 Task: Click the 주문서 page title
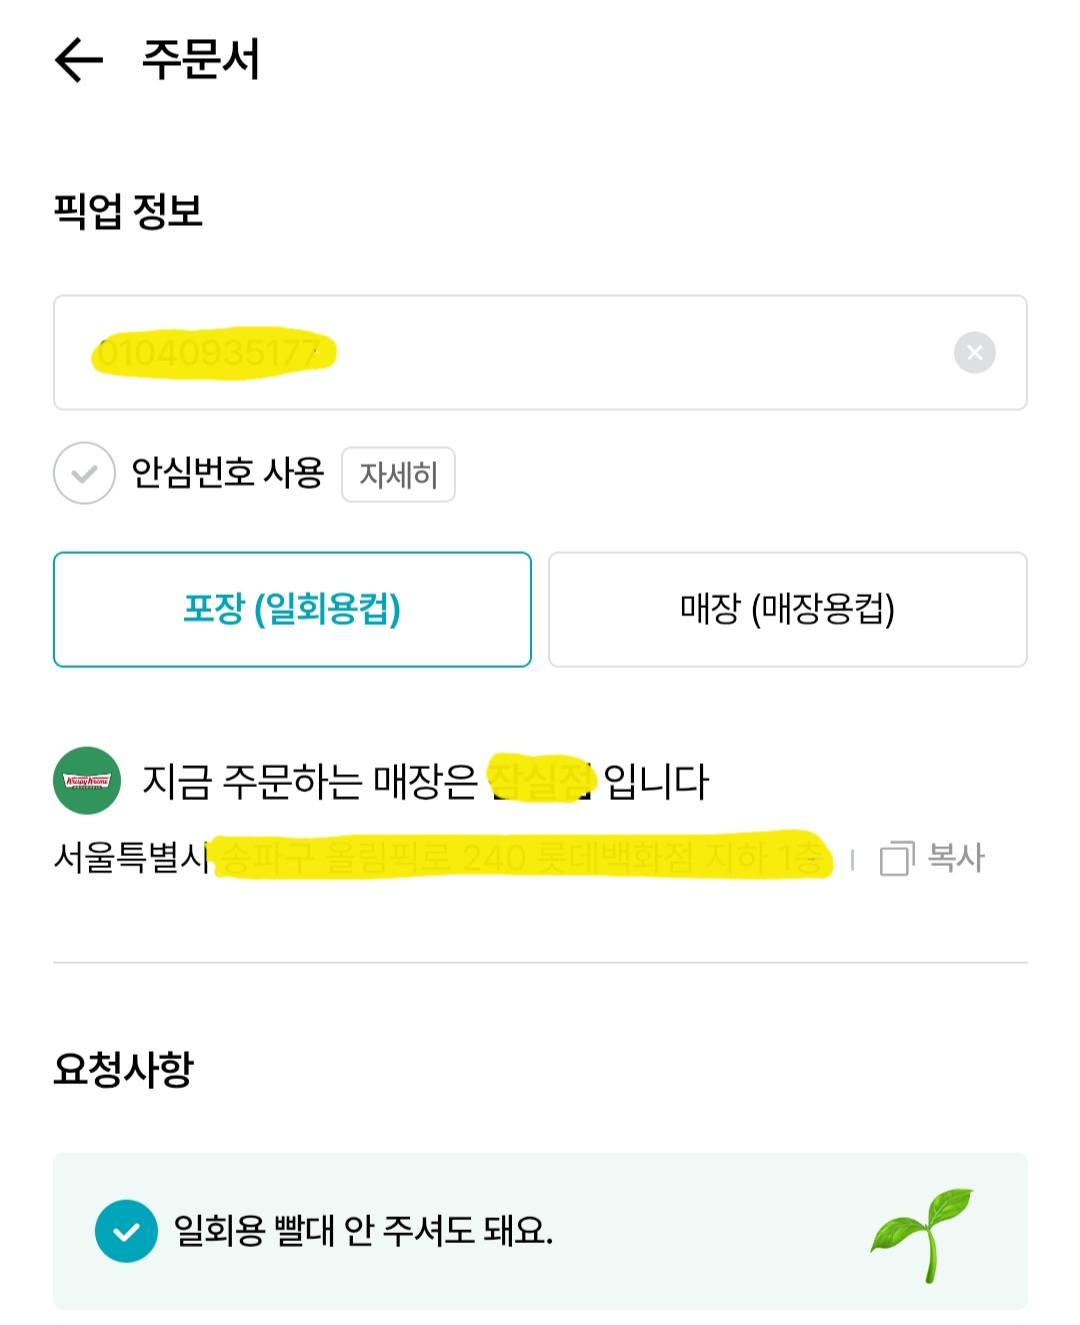[201, 60]
